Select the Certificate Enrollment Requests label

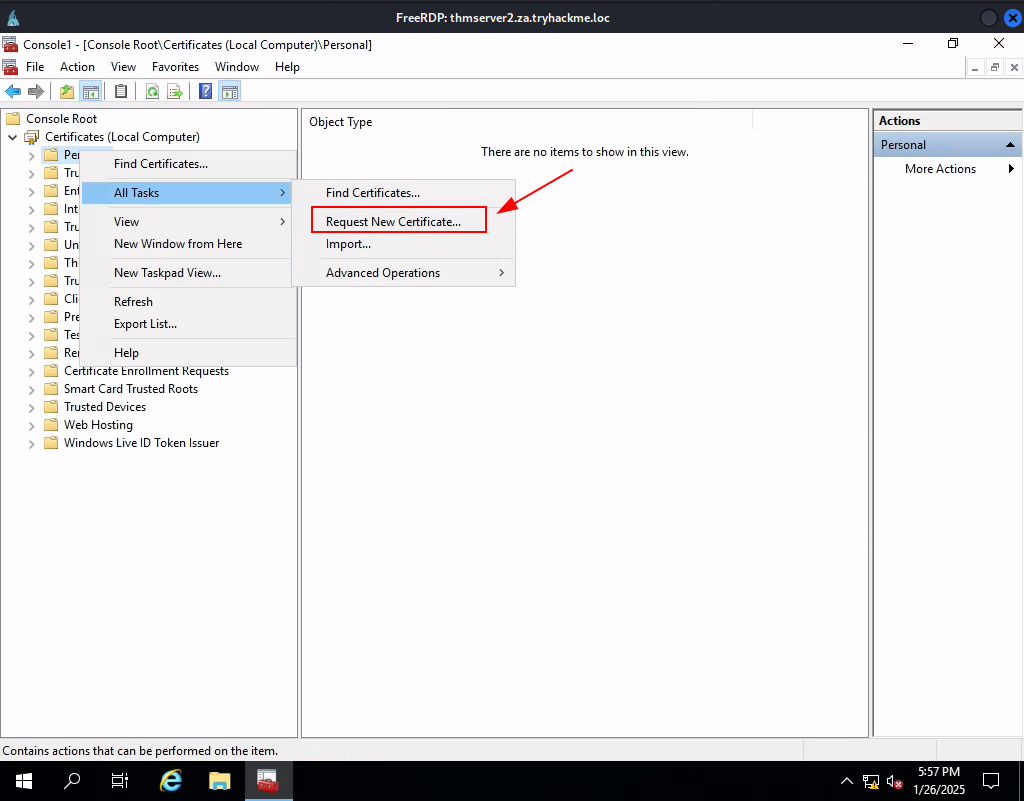click(x=146, y=371)
